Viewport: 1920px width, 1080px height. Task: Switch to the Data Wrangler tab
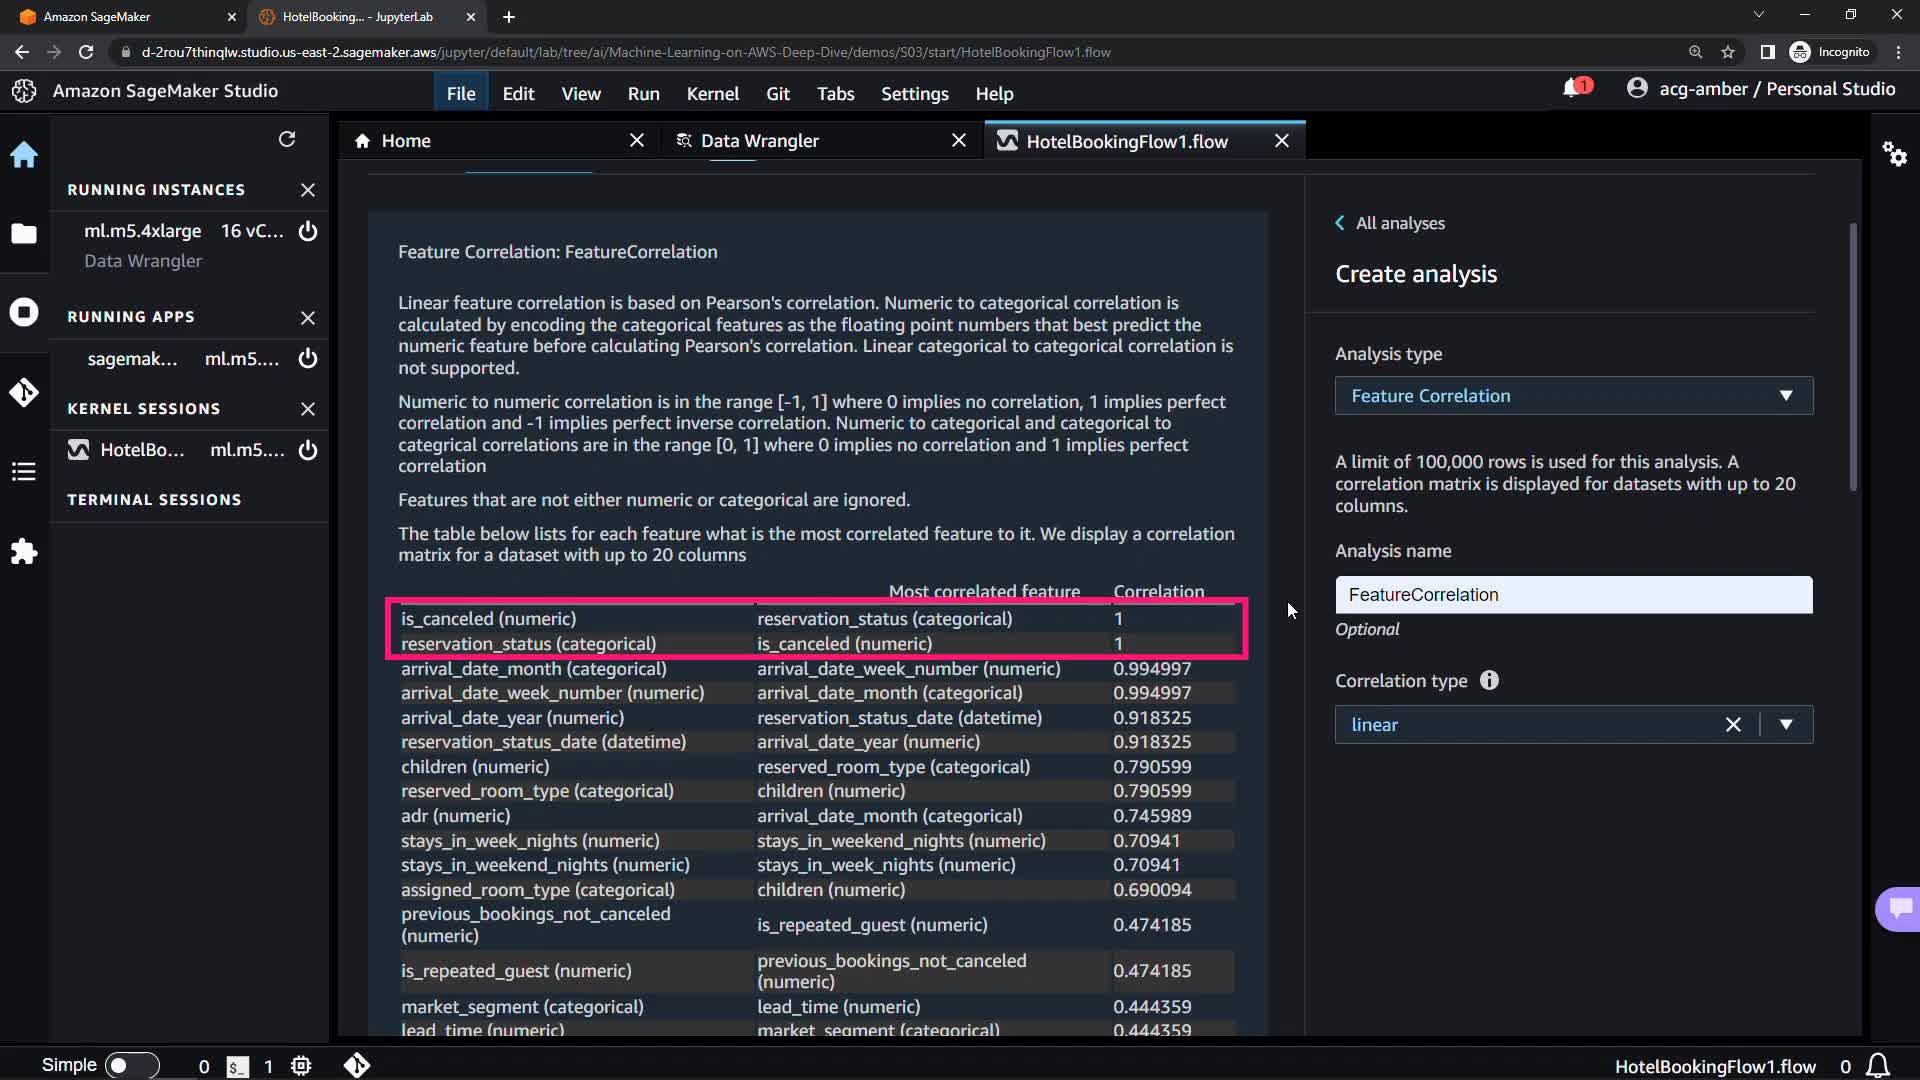[x=760, y=141]
